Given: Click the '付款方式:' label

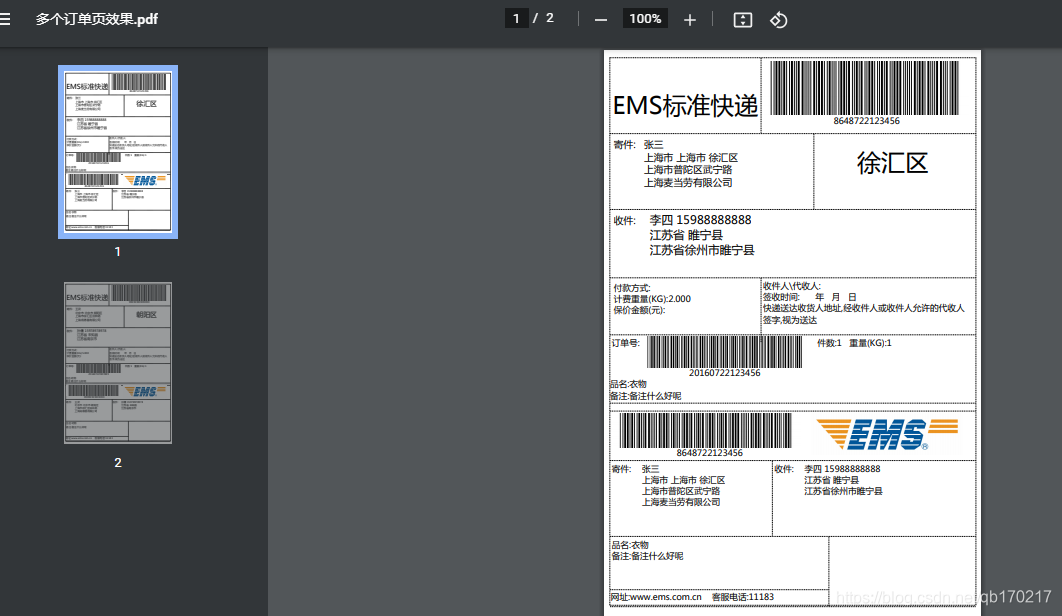Looking at the screenshot, I should point(631,288).
